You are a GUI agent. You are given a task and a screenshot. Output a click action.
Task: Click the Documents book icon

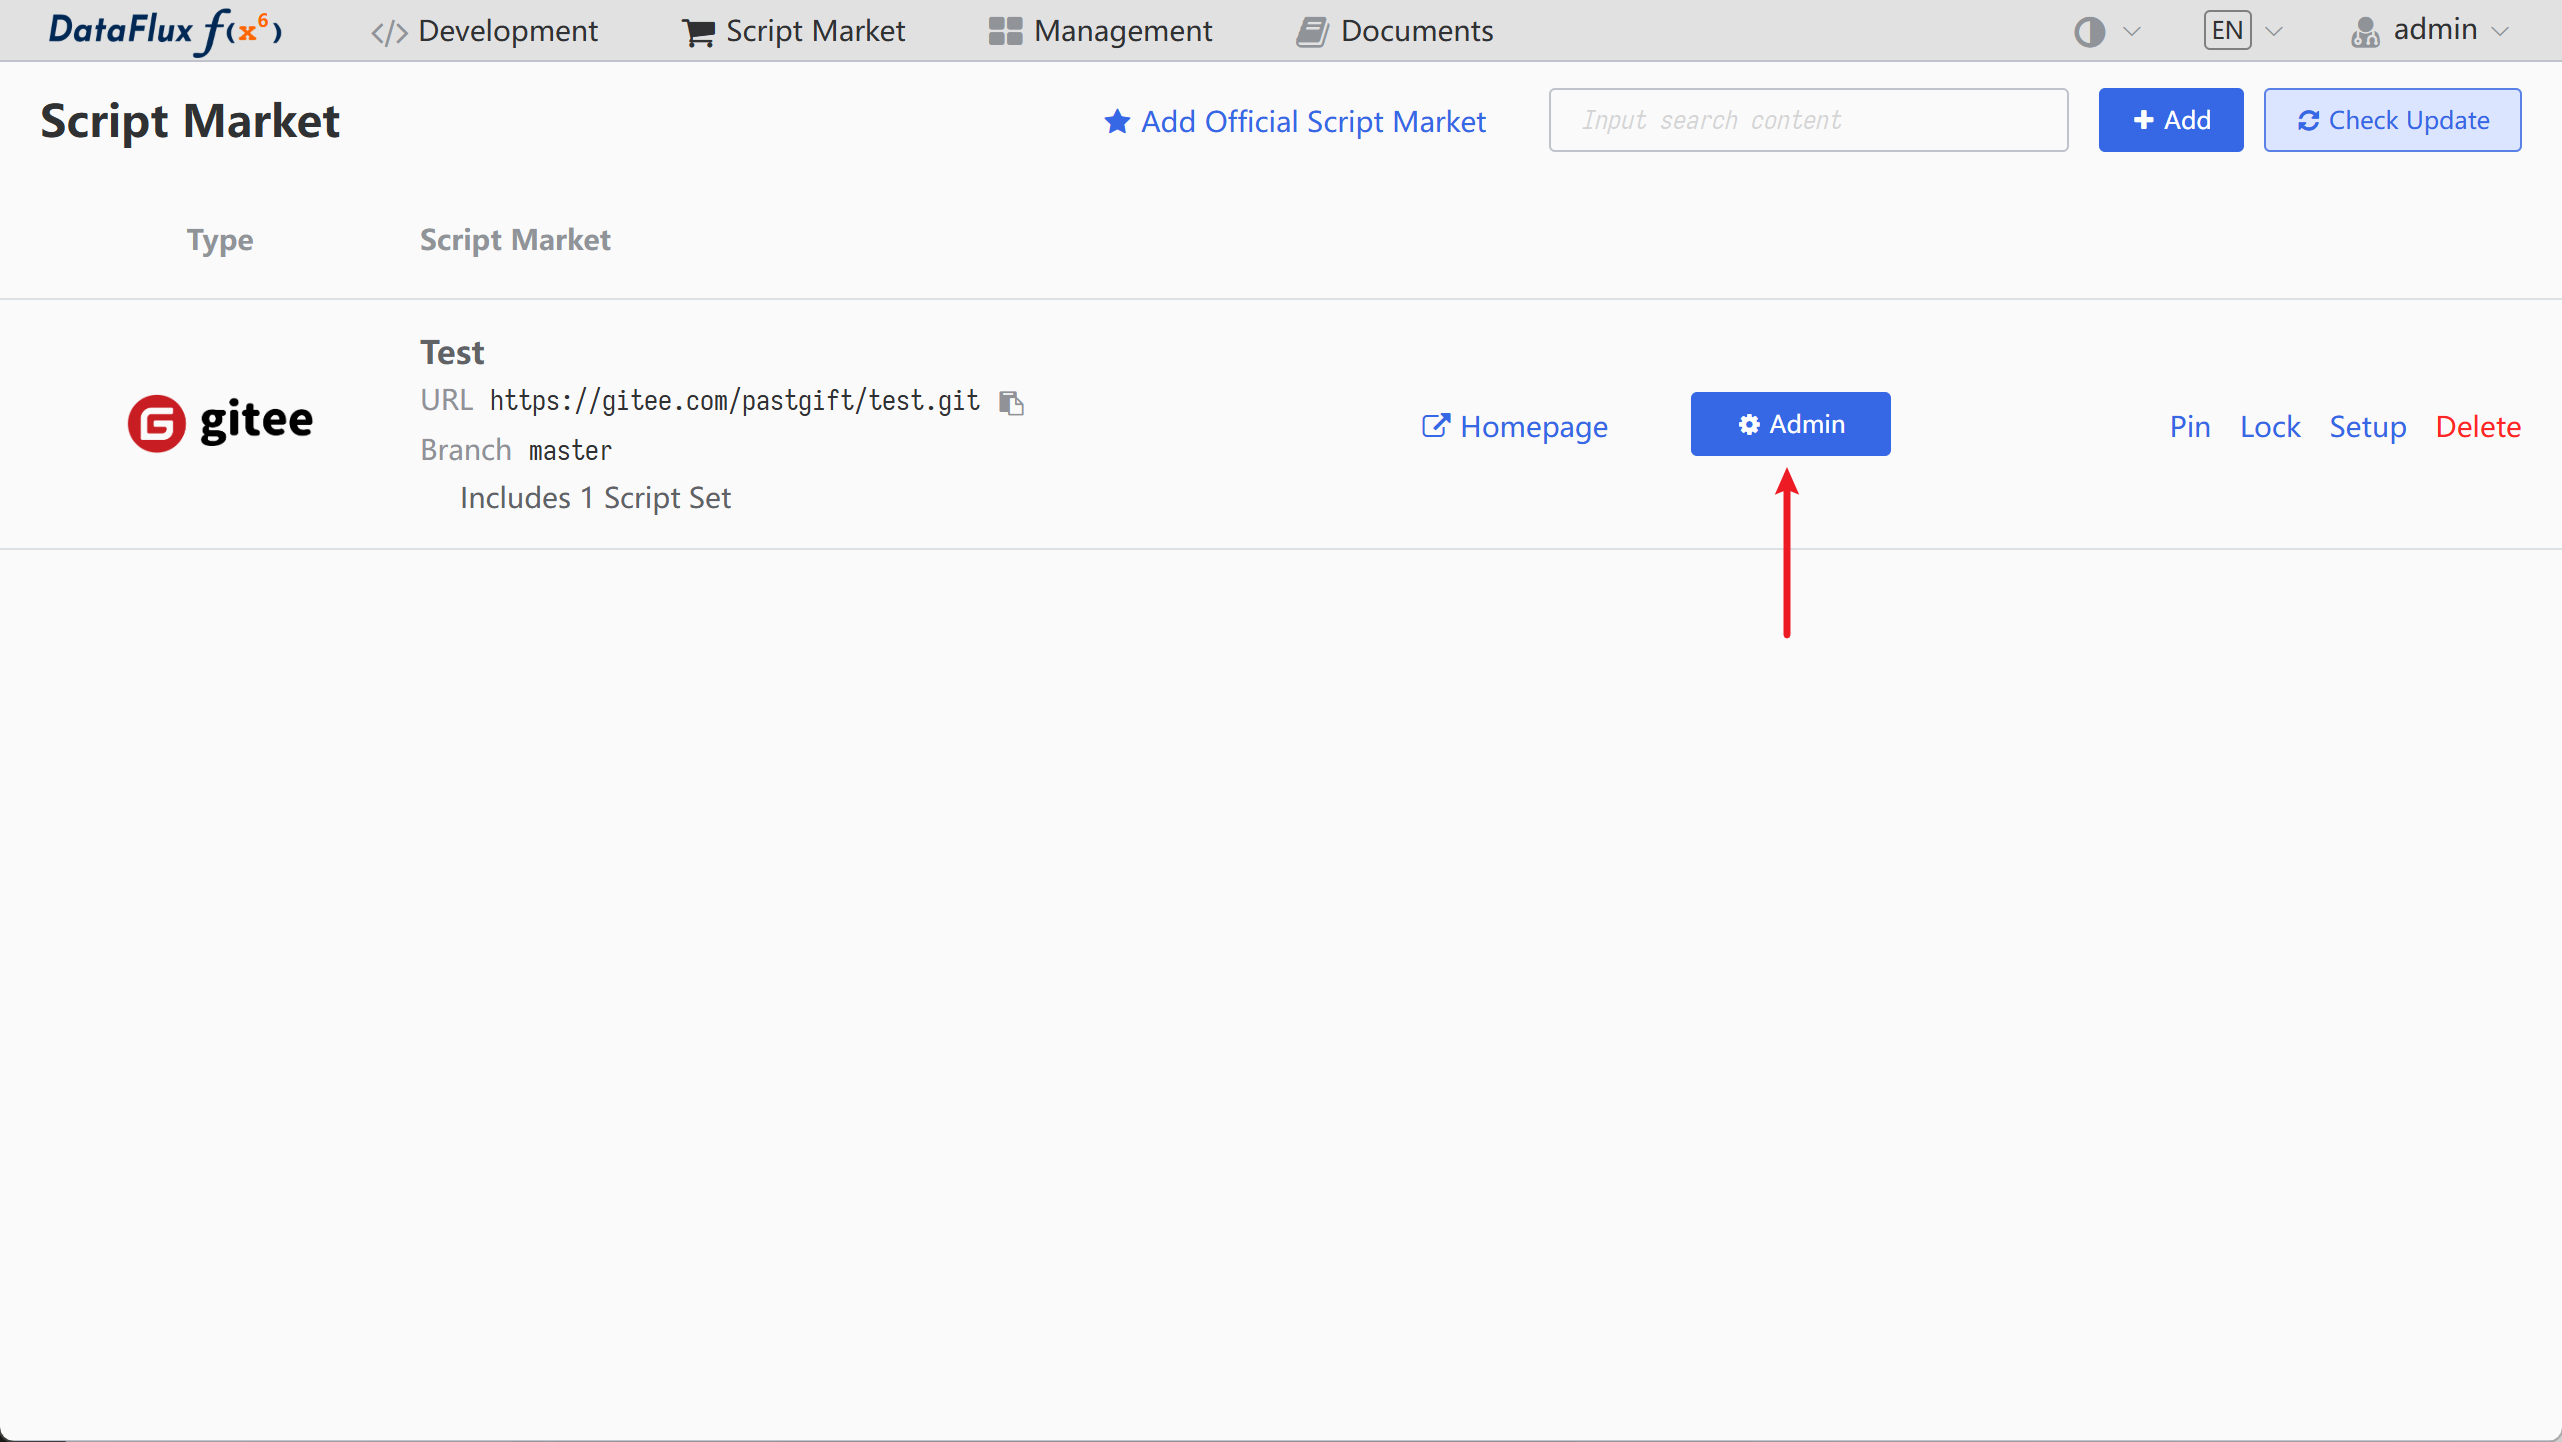pyautogui.click(x=1312, y=32)
